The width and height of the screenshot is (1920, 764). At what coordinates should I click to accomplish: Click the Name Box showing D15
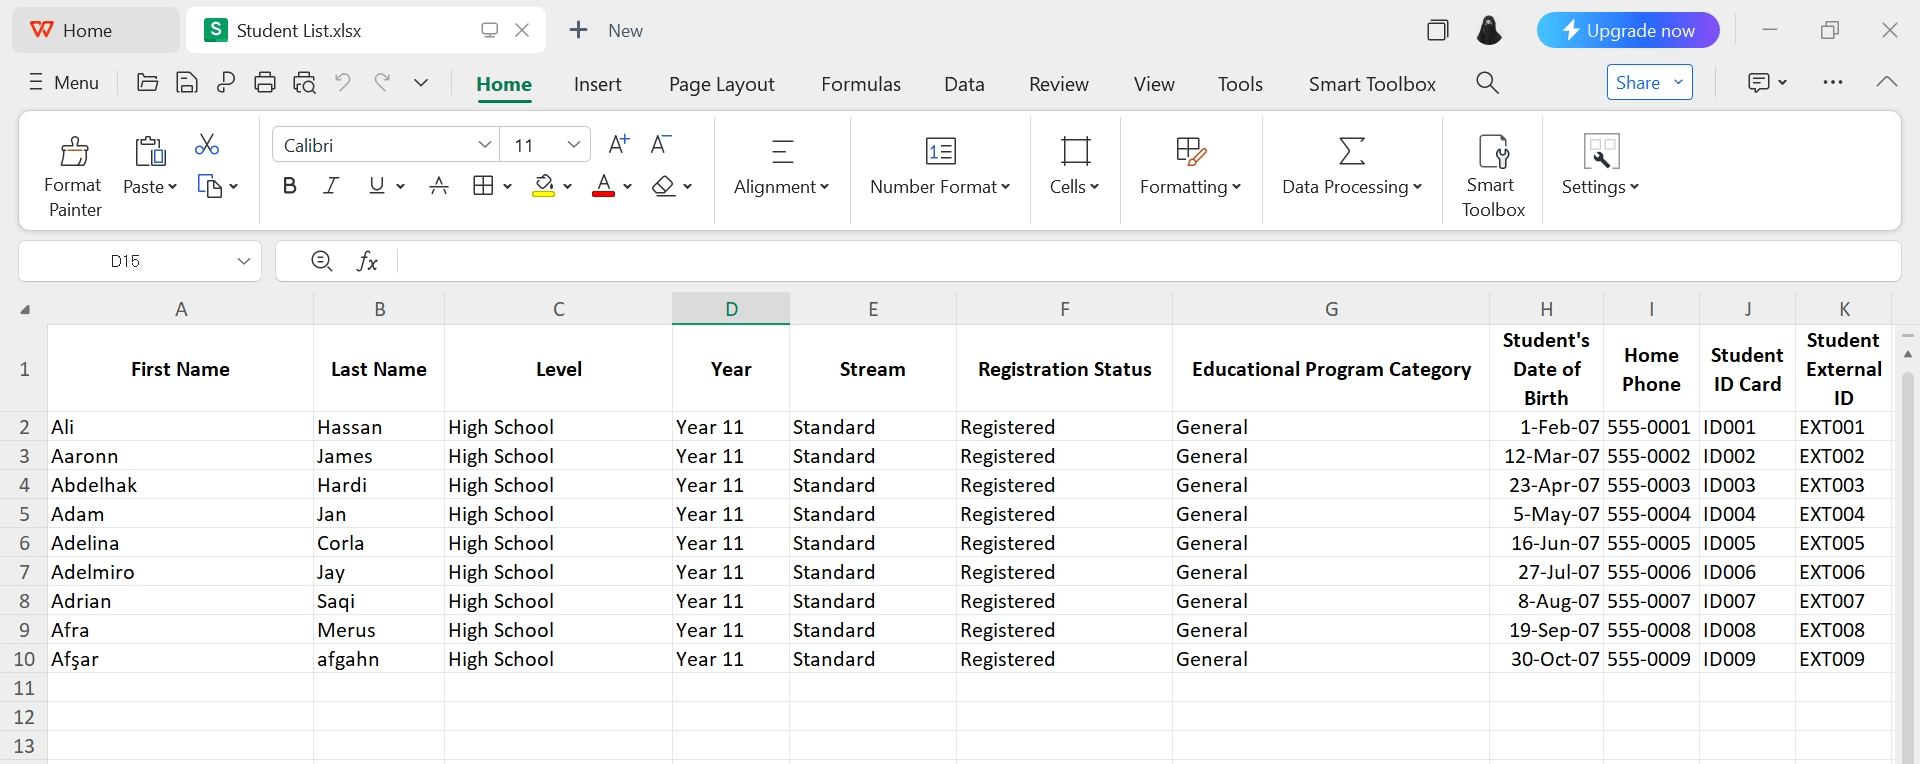126,262
